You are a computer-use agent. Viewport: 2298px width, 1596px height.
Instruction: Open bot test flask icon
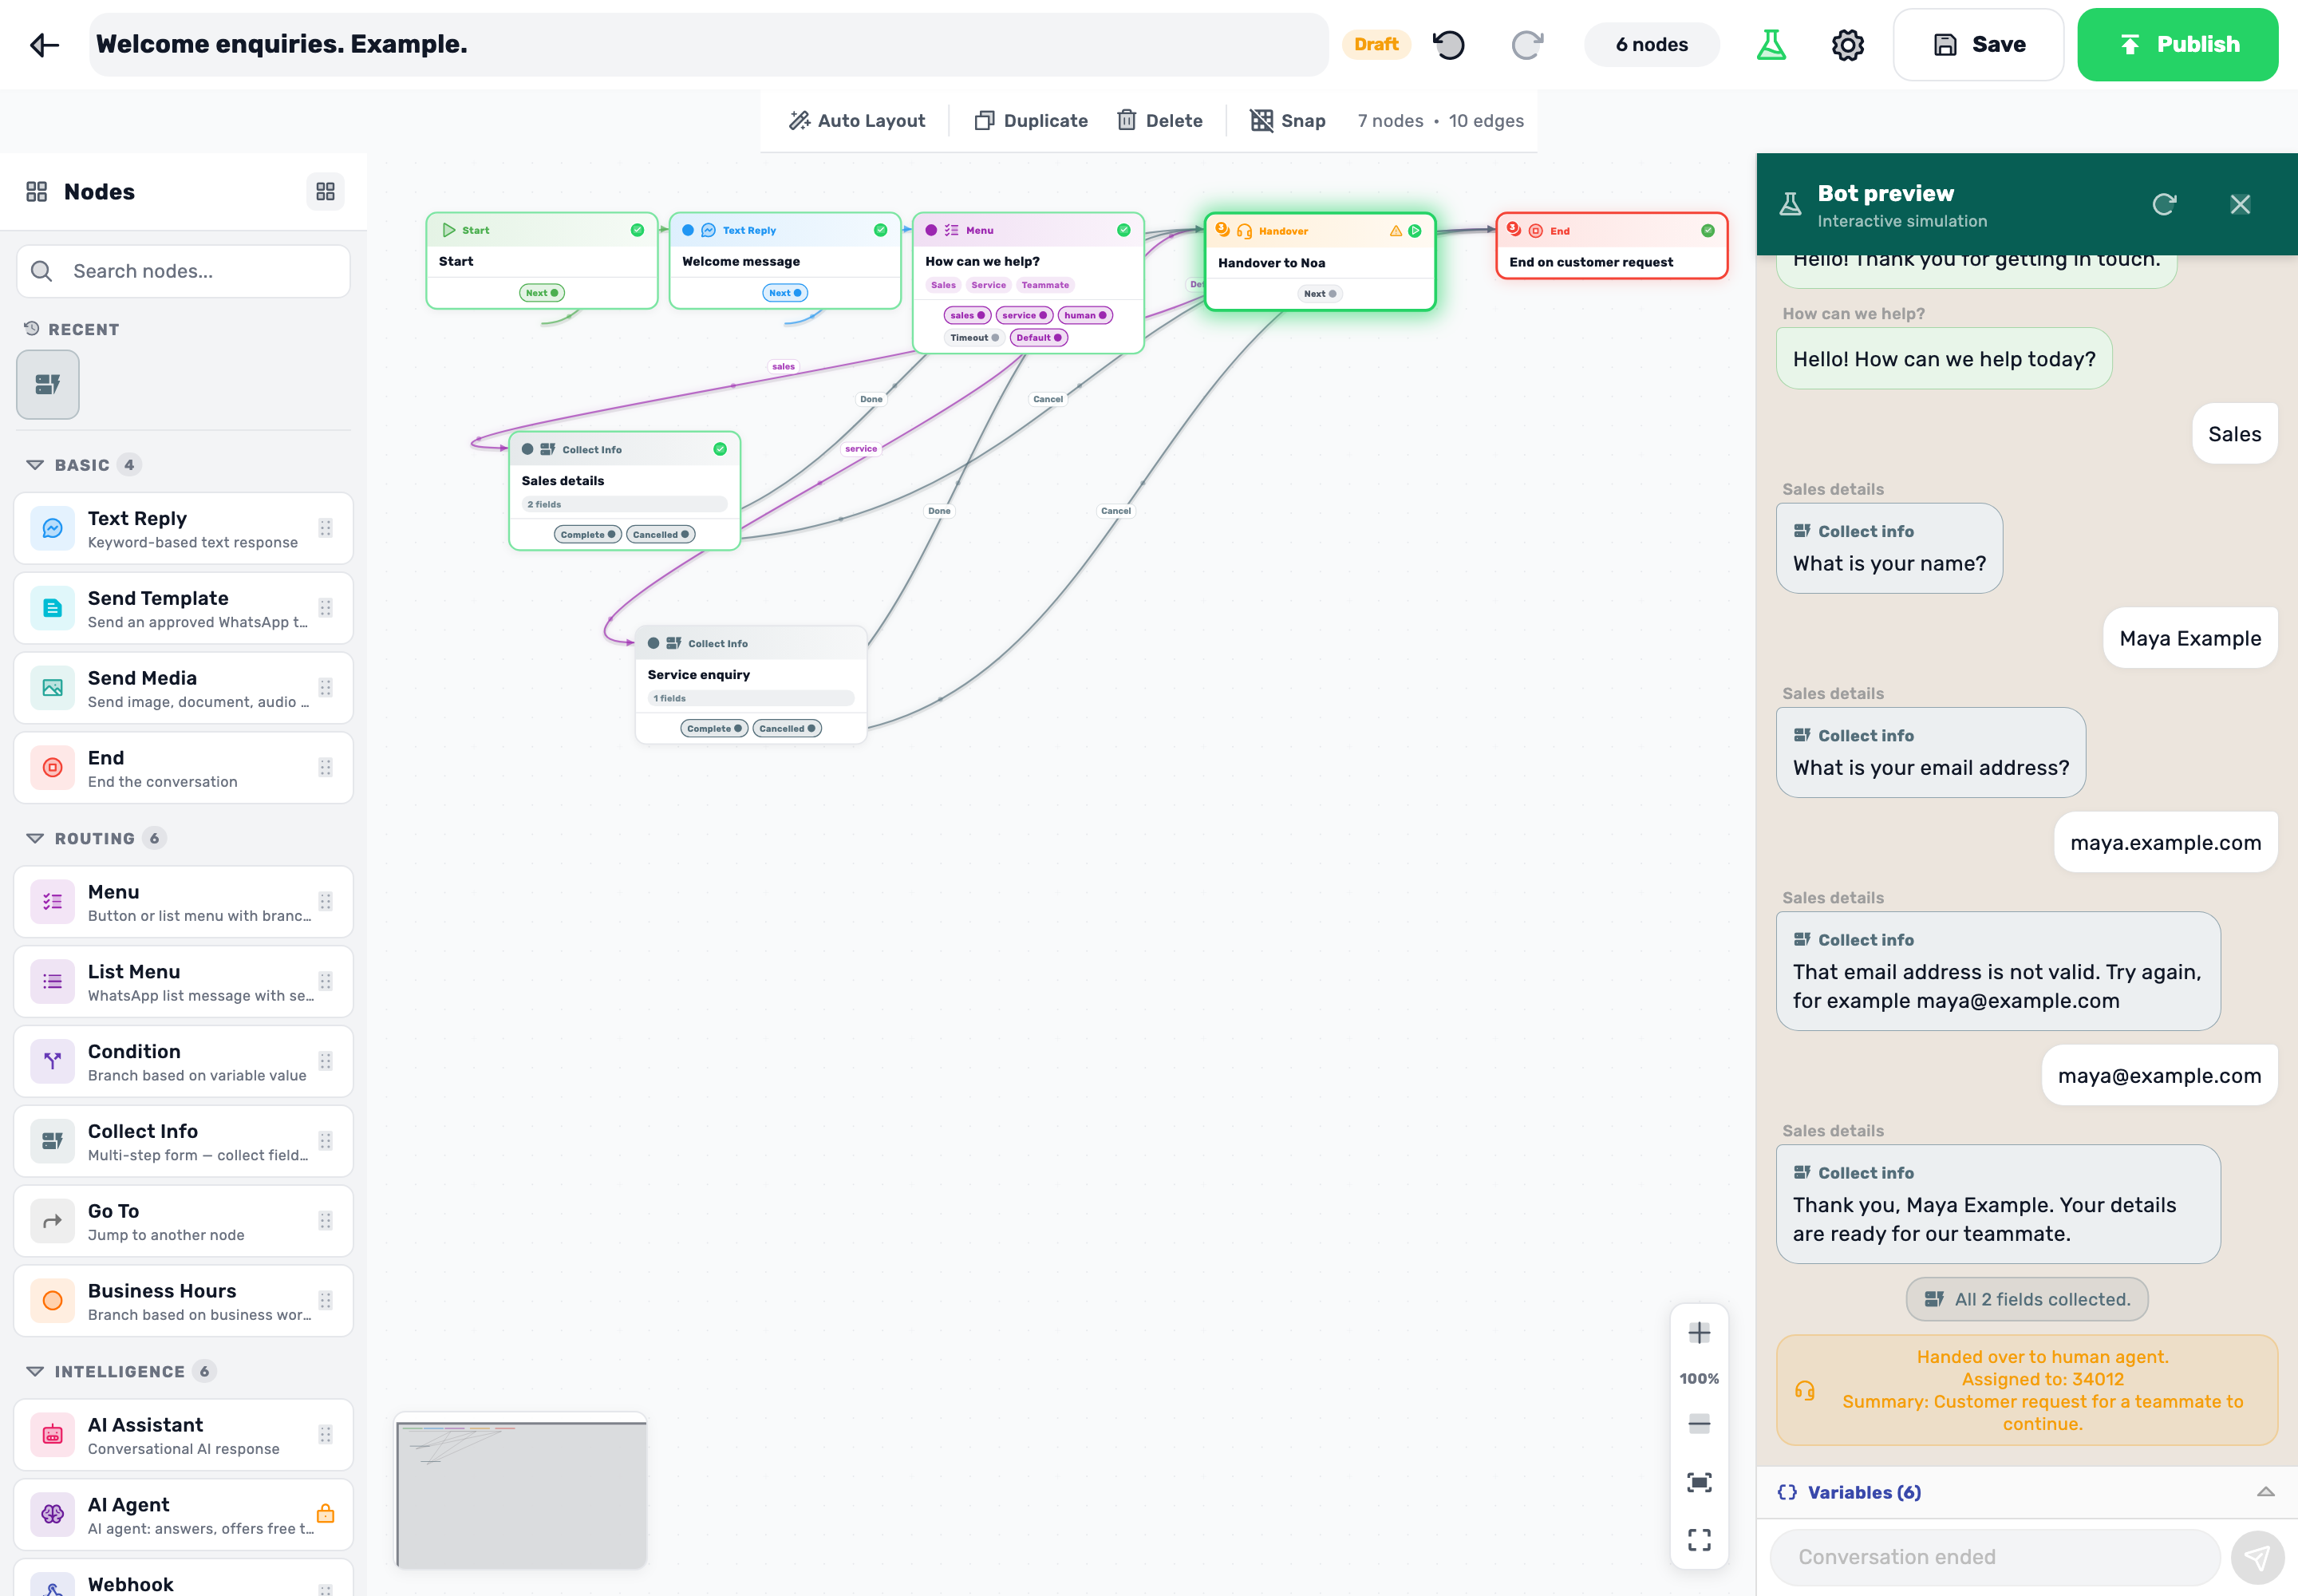tap(1771, 44)
